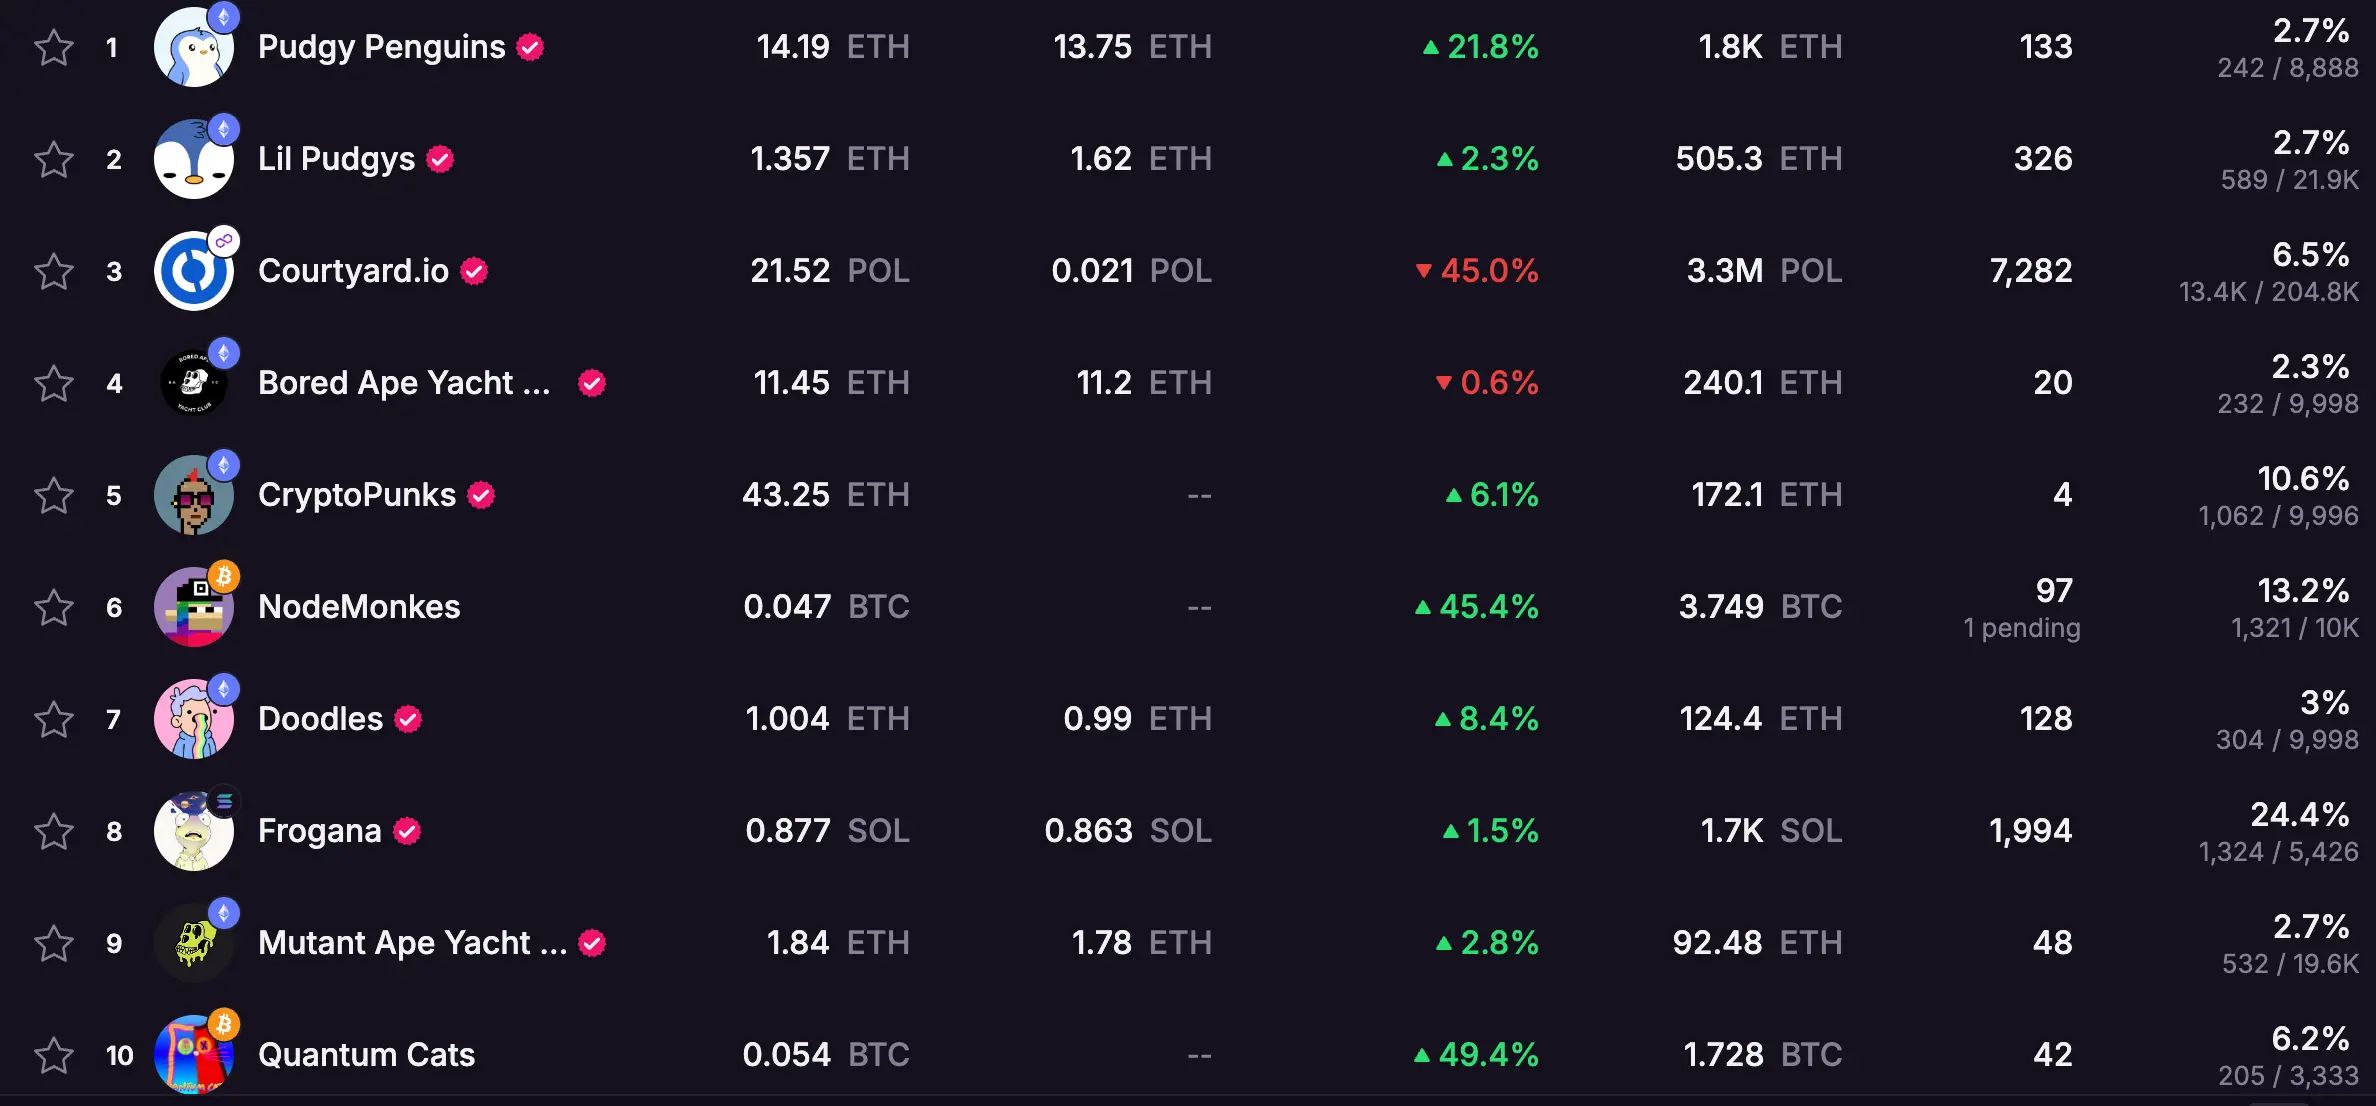Click Quantum Cats collection avatar

[193, 1055]
